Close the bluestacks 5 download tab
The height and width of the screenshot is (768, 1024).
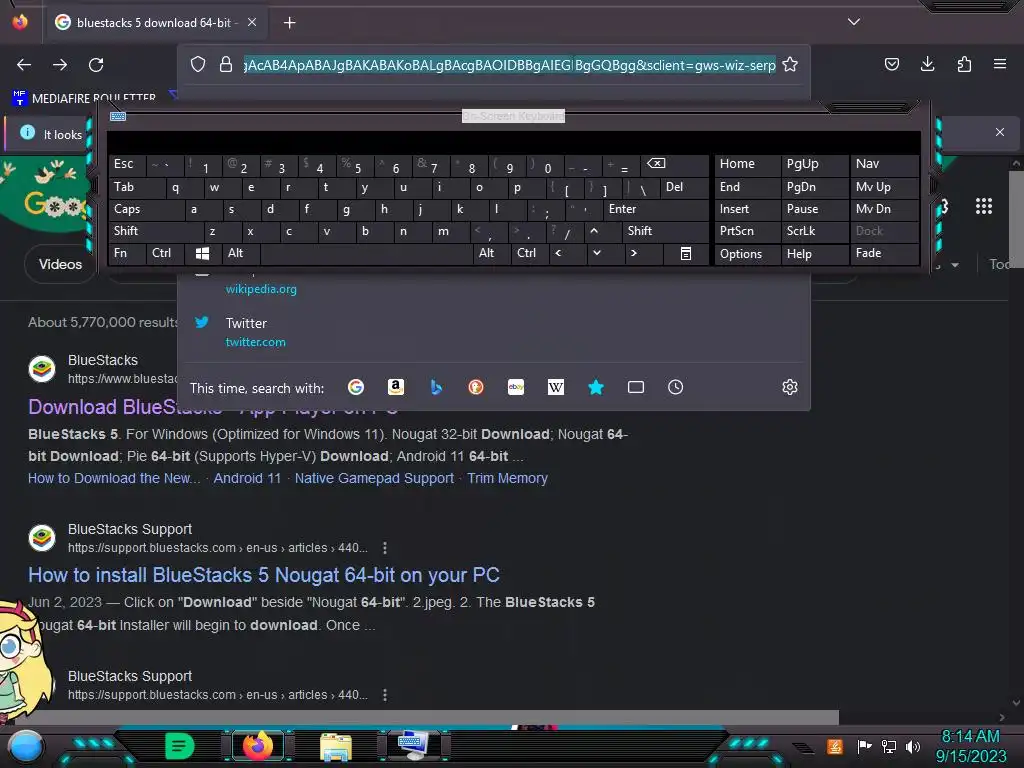pos(252,22)
